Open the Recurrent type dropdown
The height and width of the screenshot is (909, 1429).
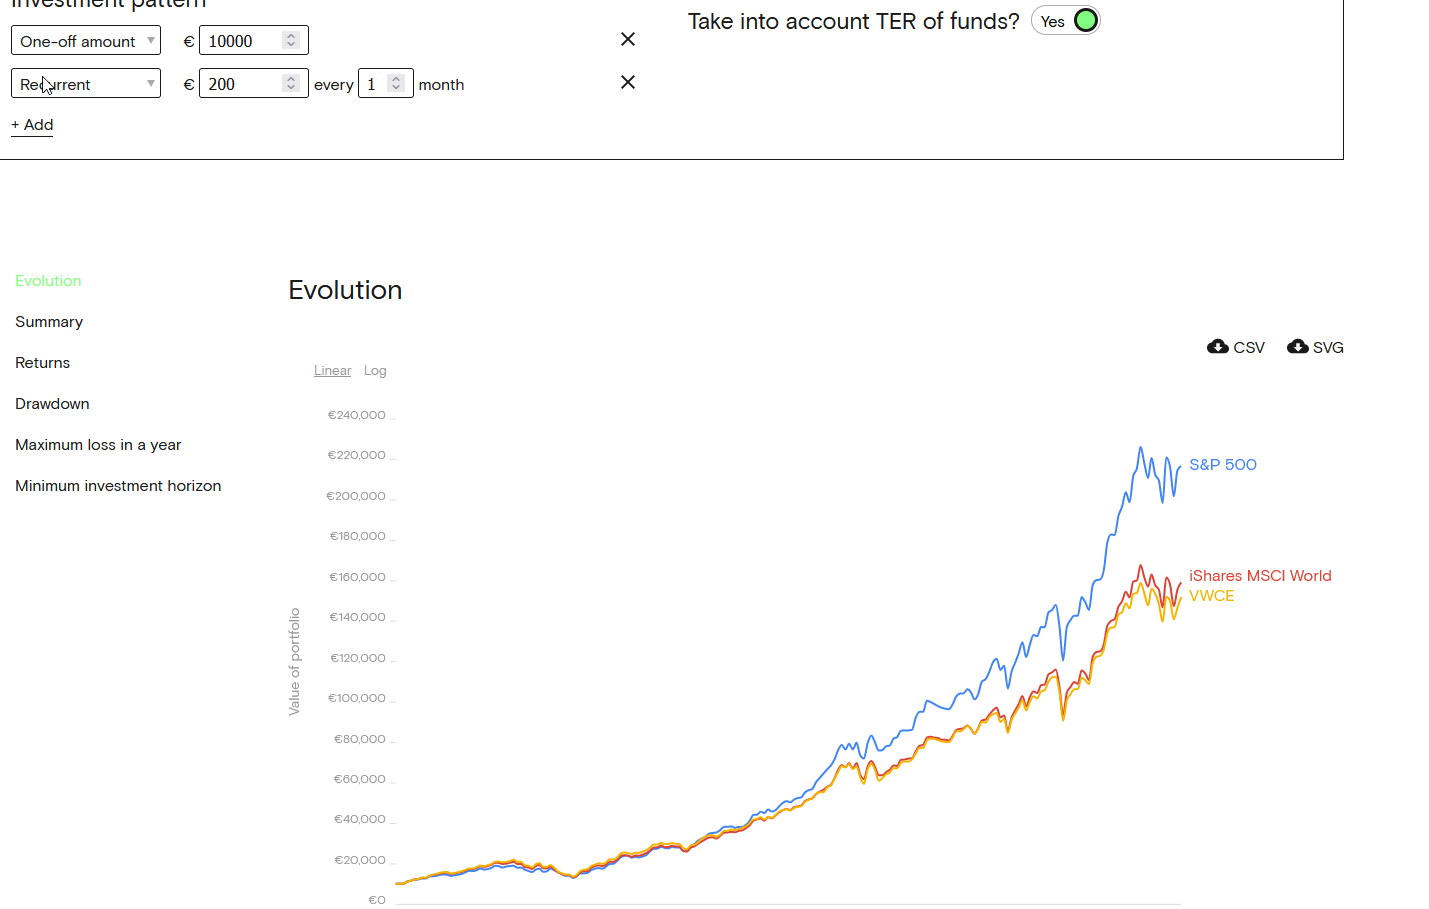tap(86, 84)
